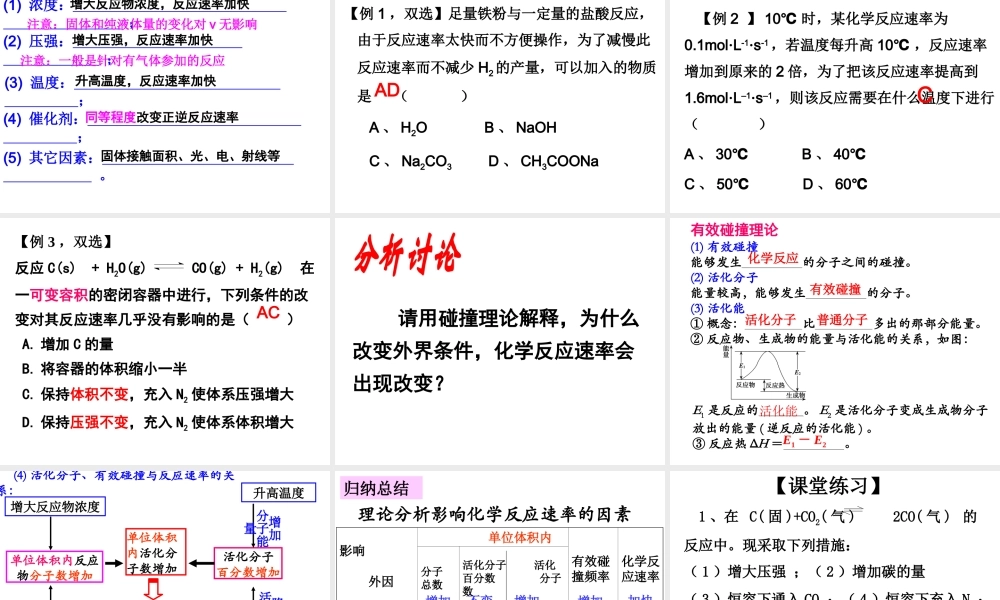The image size is (1000, 600).
Task: Click option D about 保持压强不变
Action: point(158,423)
